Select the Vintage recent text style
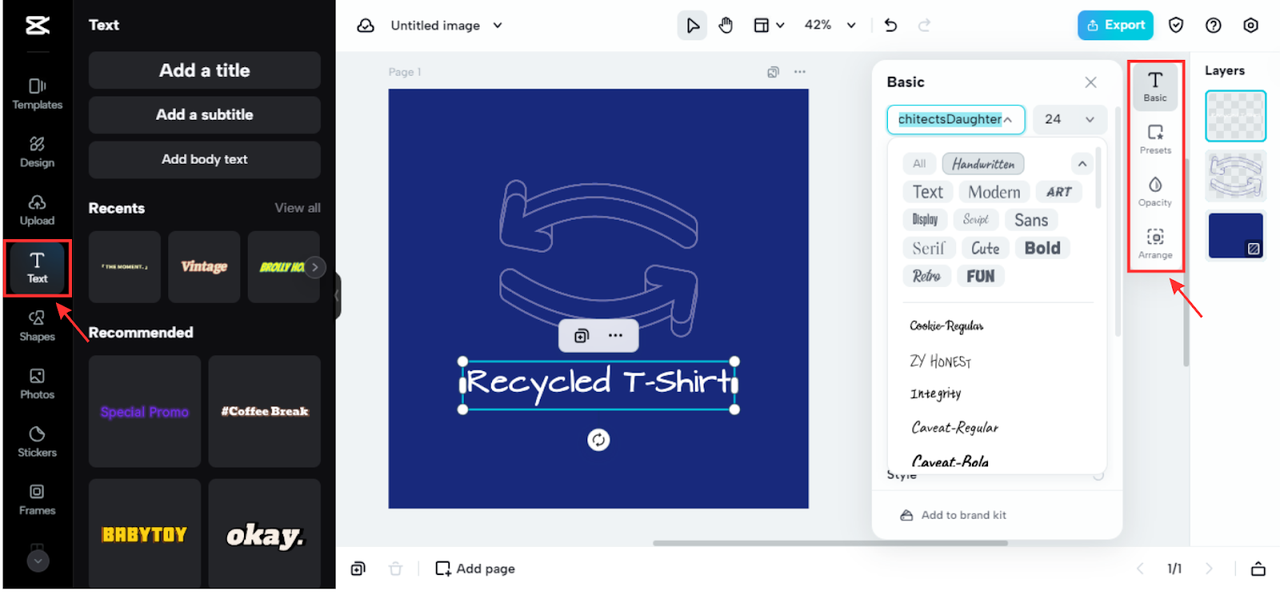The height and width of the screenshot is (595, 1280). [x=204, y=267]
